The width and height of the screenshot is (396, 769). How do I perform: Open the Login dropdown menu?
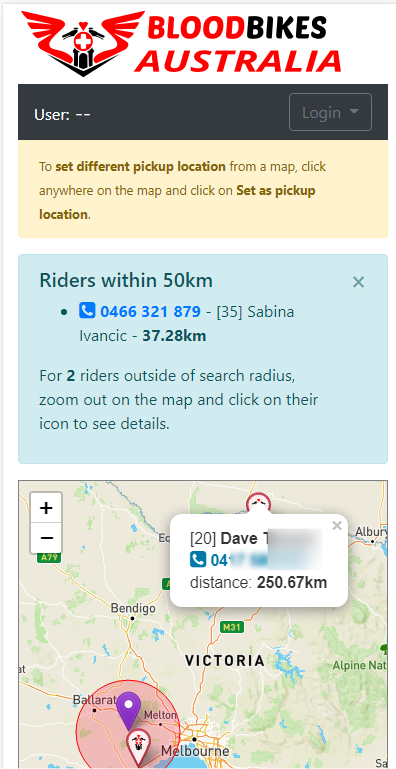[x=330, y=112]
